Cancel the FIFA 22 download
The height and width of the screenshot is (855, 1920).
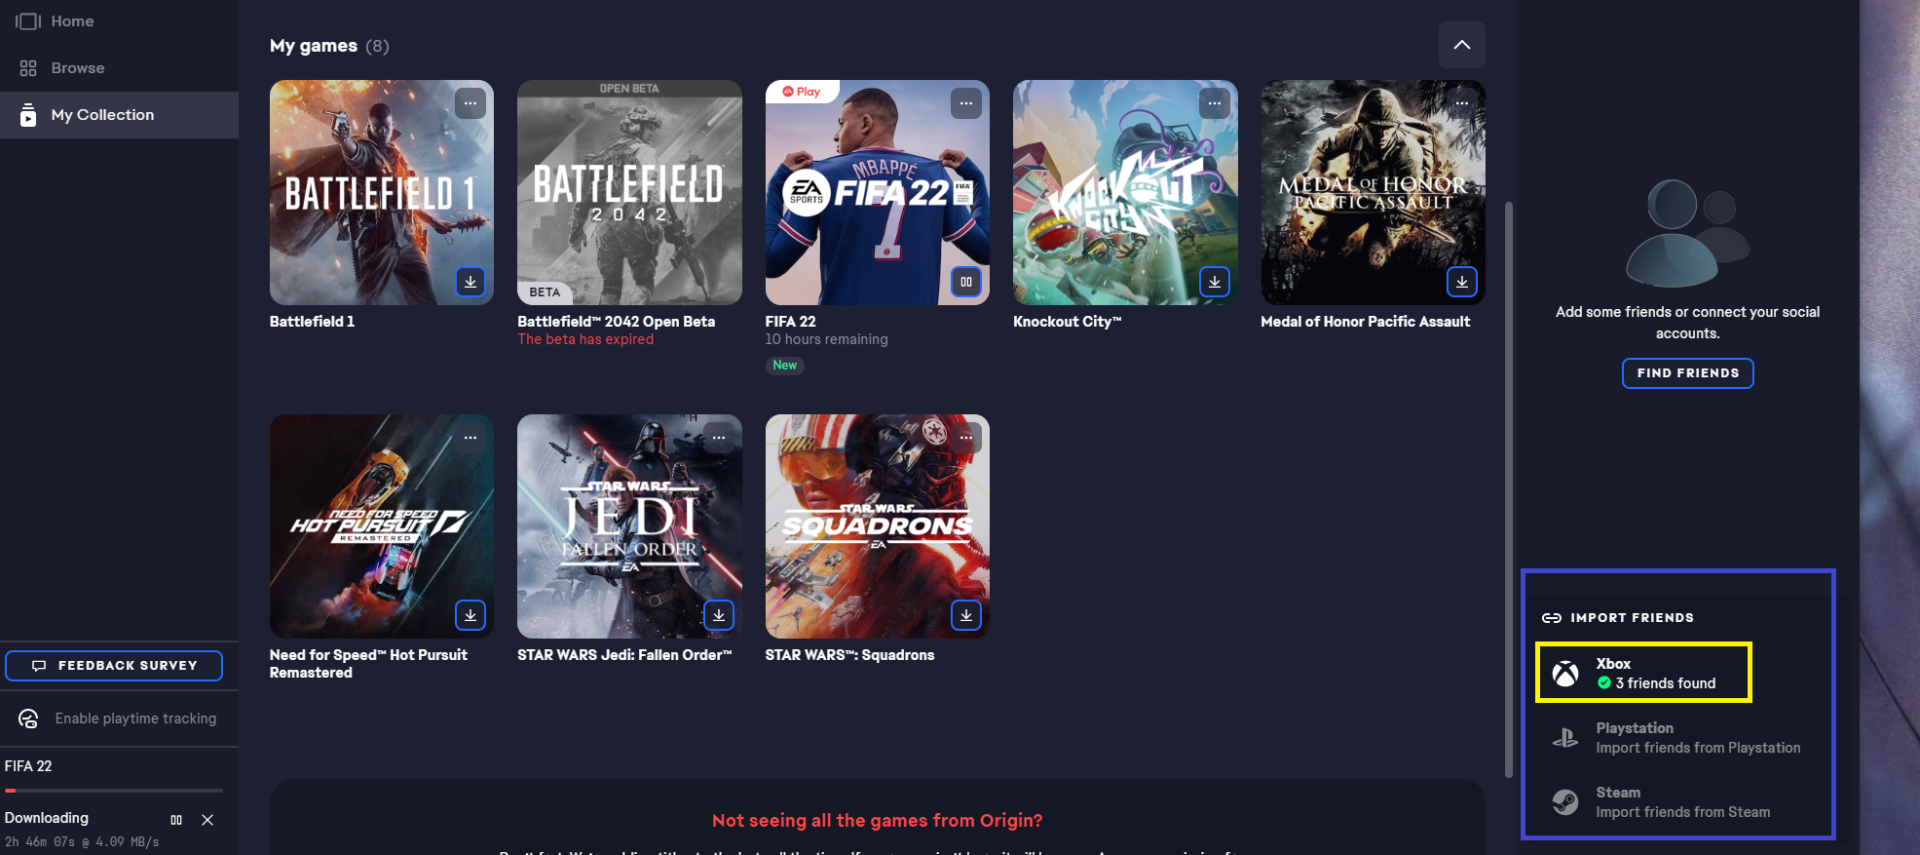pos(207,820)
